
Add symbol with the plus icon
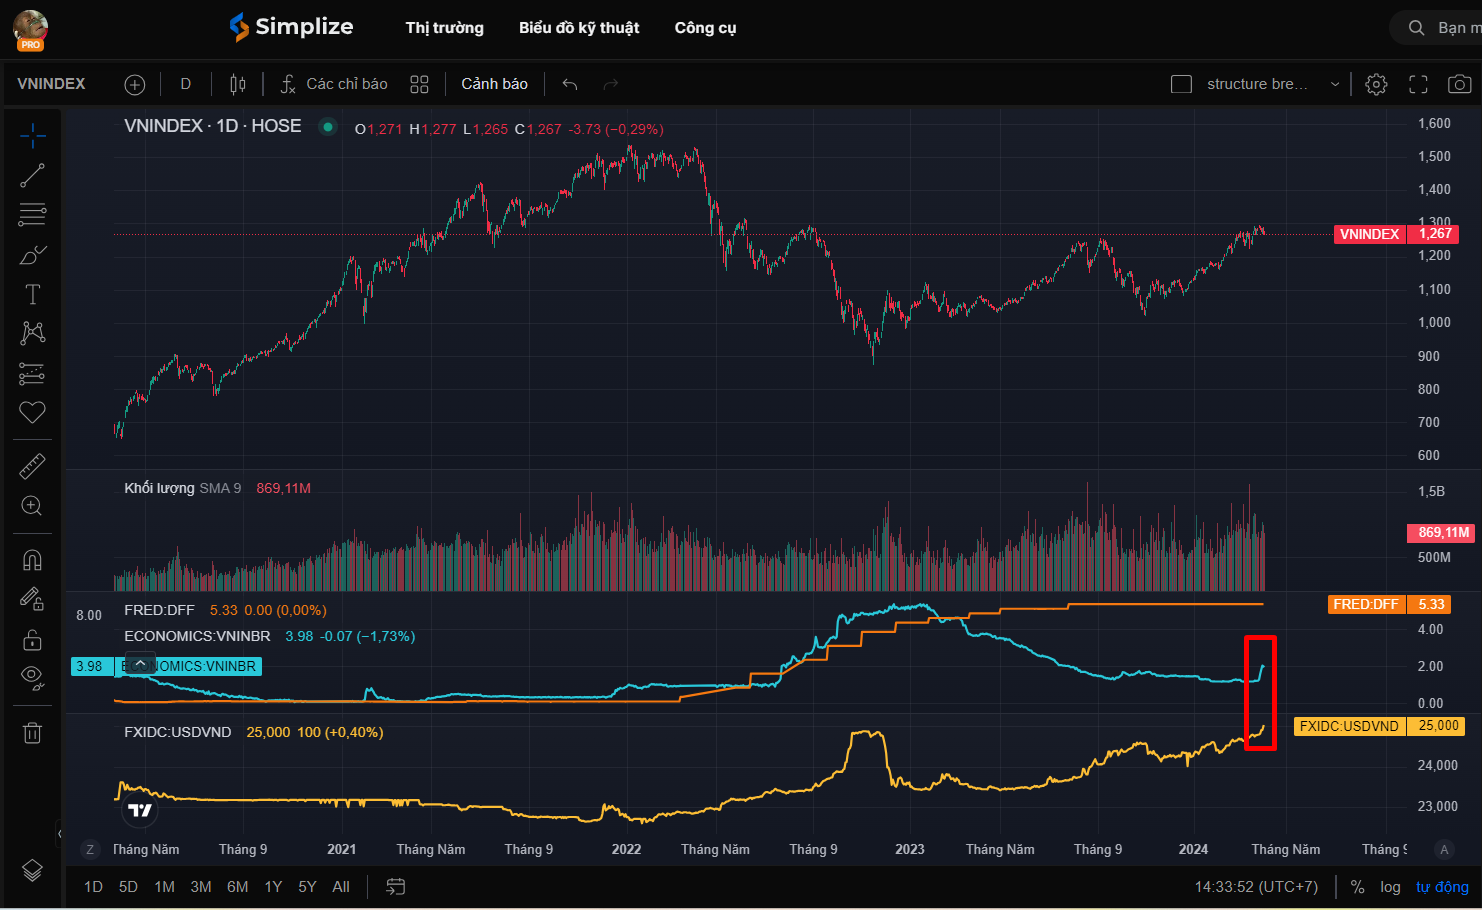[134, 84]
